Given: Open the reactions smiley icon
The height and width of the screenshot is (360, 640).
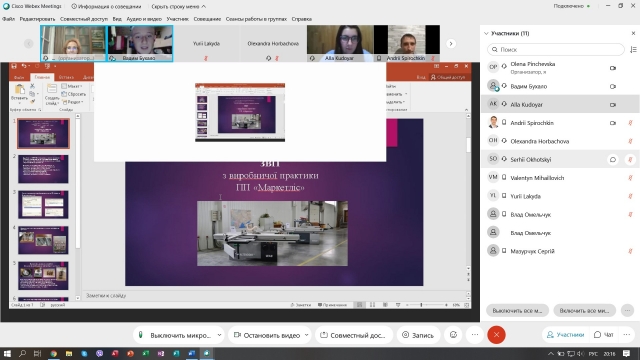Looking at the screenshot, I should 453,335.
